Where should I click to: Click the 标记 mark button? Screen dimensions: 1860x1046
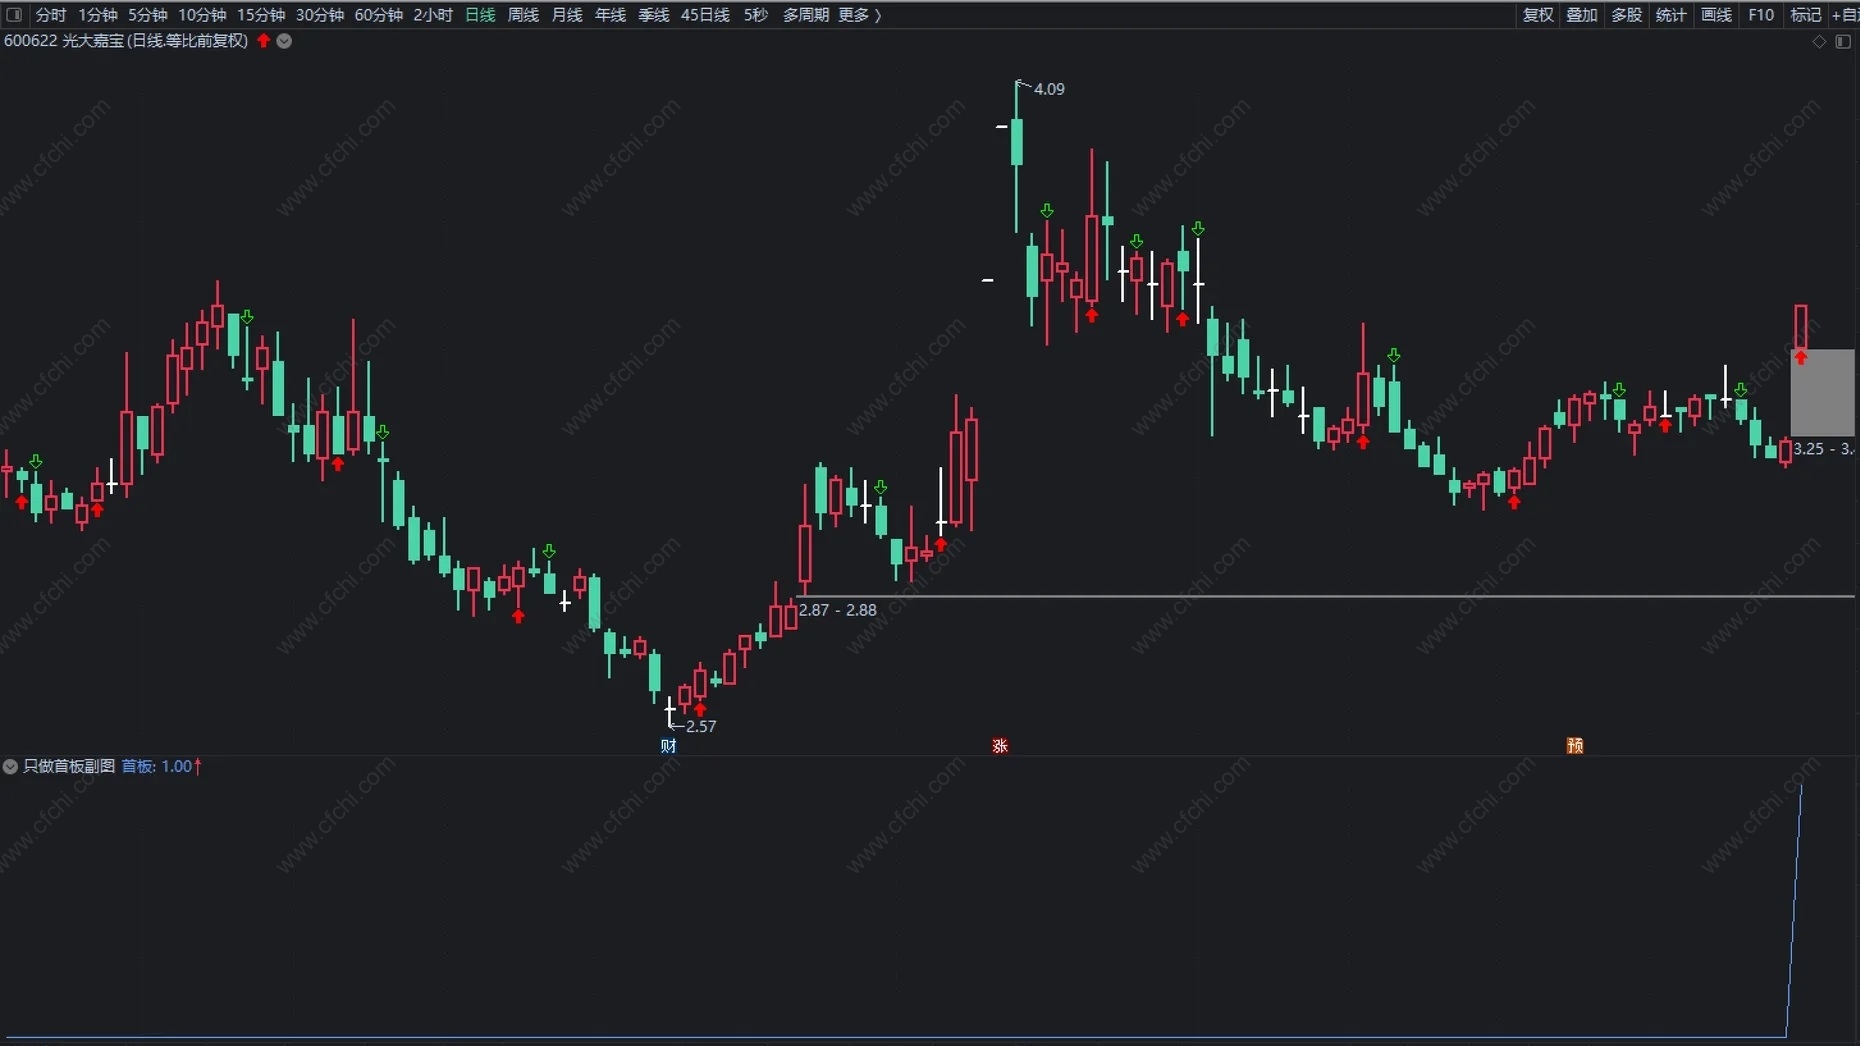click(x=1805, y=15)
